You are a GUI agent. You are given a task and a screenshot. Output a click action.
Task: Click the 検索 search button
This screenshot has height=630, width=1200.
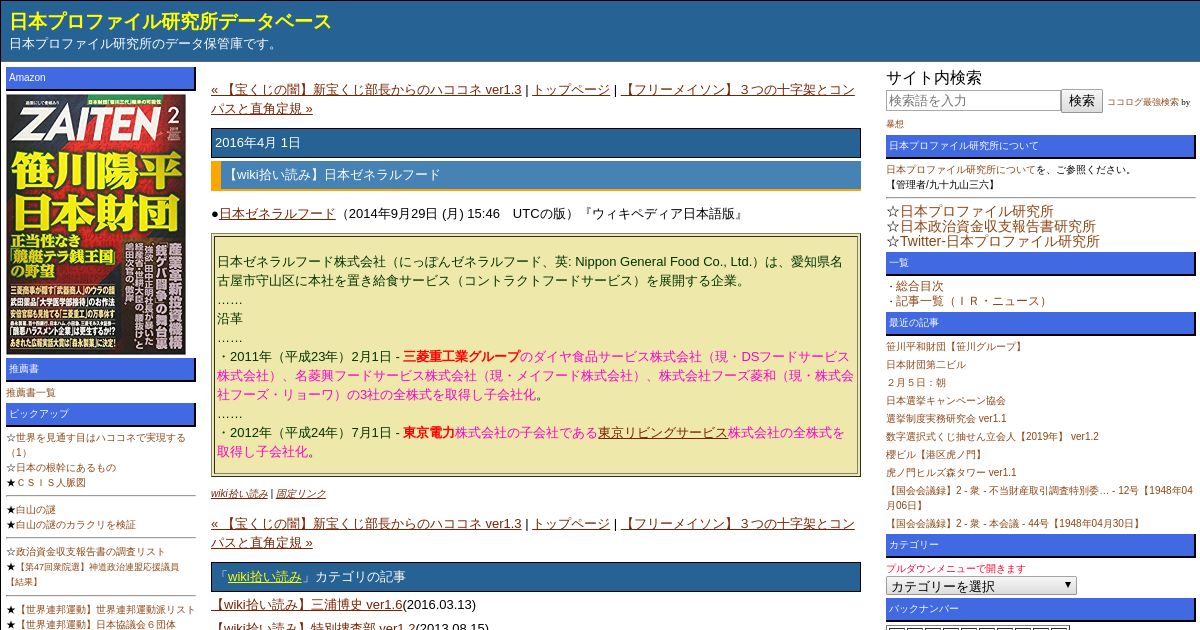click(x=1082, y=101)
